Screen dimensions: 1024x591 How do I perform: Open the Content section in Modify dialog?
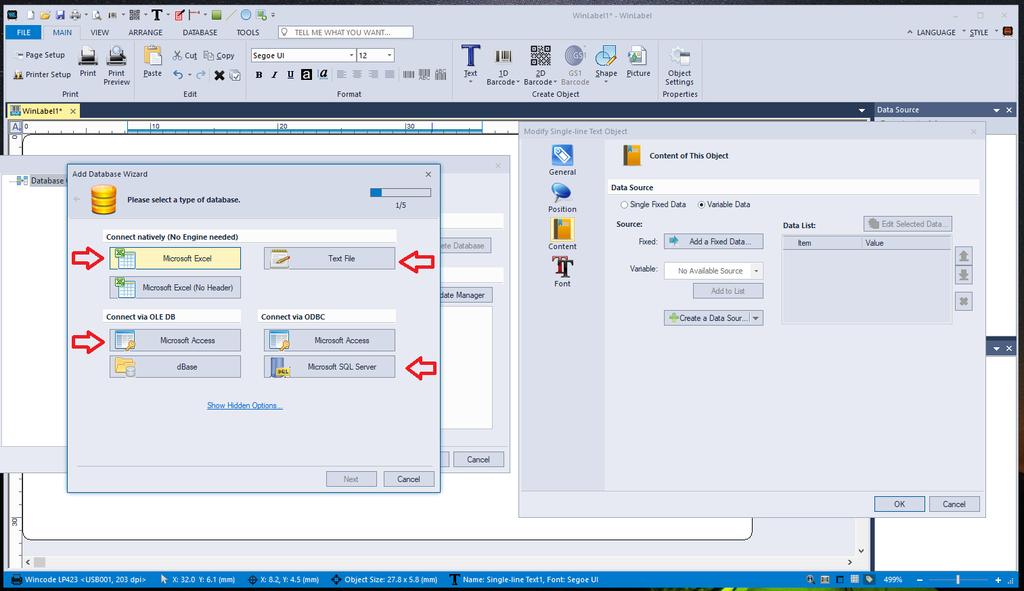(x=562, y=234)
